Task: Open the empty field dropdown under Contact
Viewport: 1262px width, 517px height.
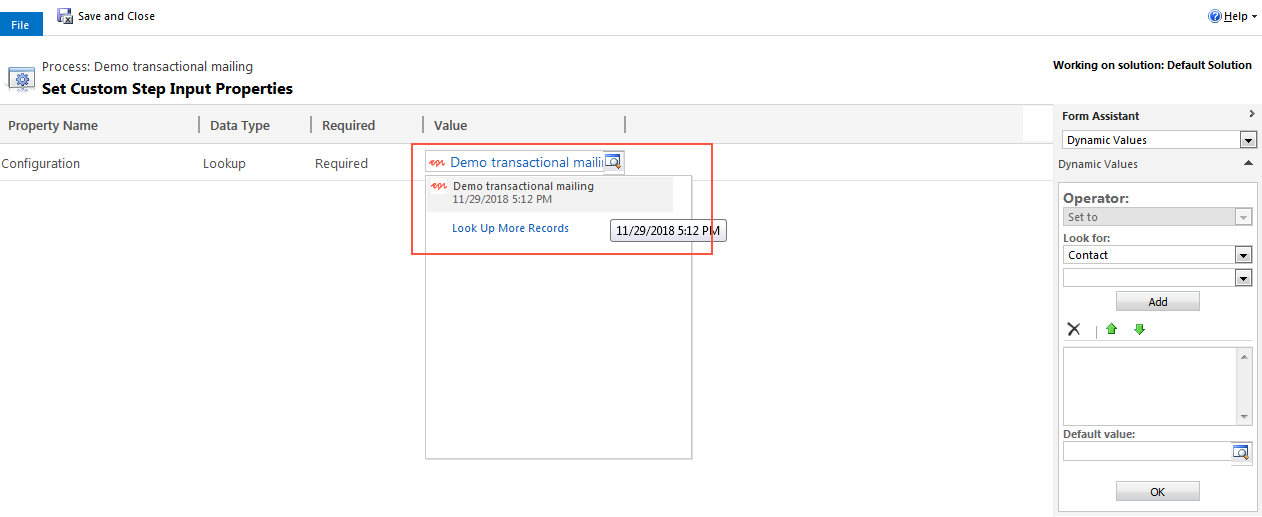Action: coord(1244,278)
